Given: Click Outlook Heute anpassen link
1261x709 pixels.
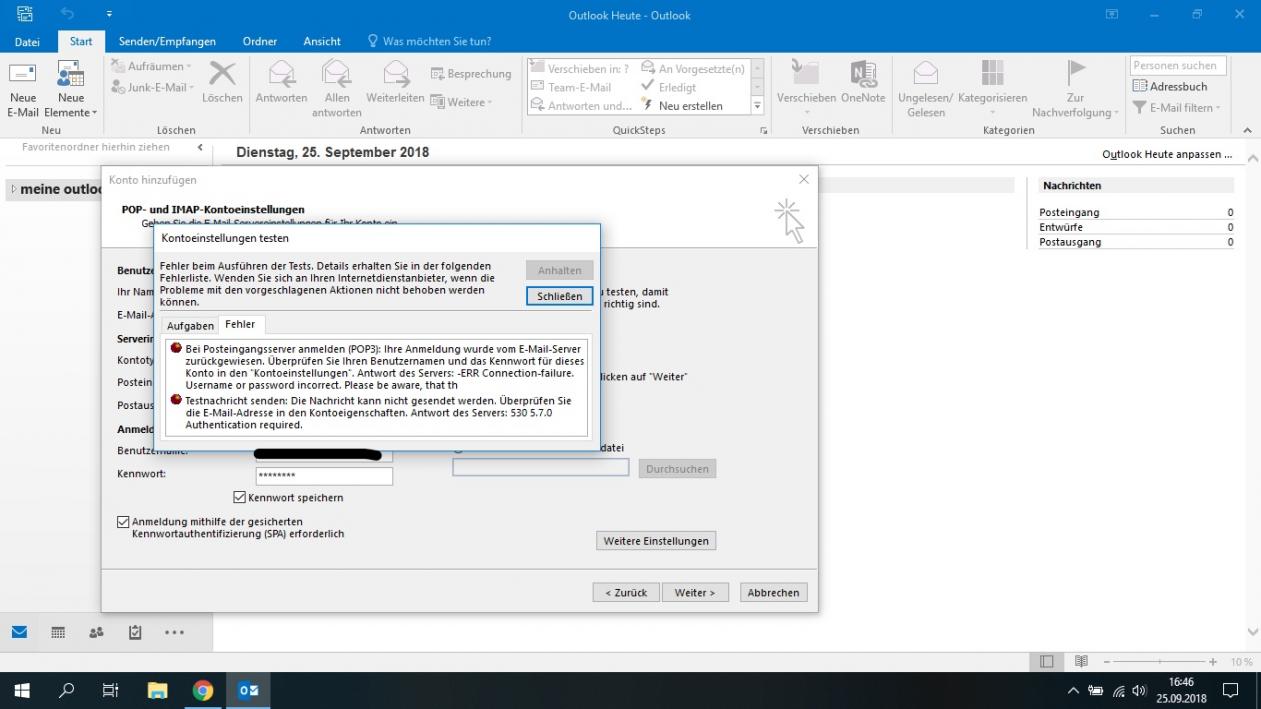Looking at the screenshot, I should coord(1167,154).
